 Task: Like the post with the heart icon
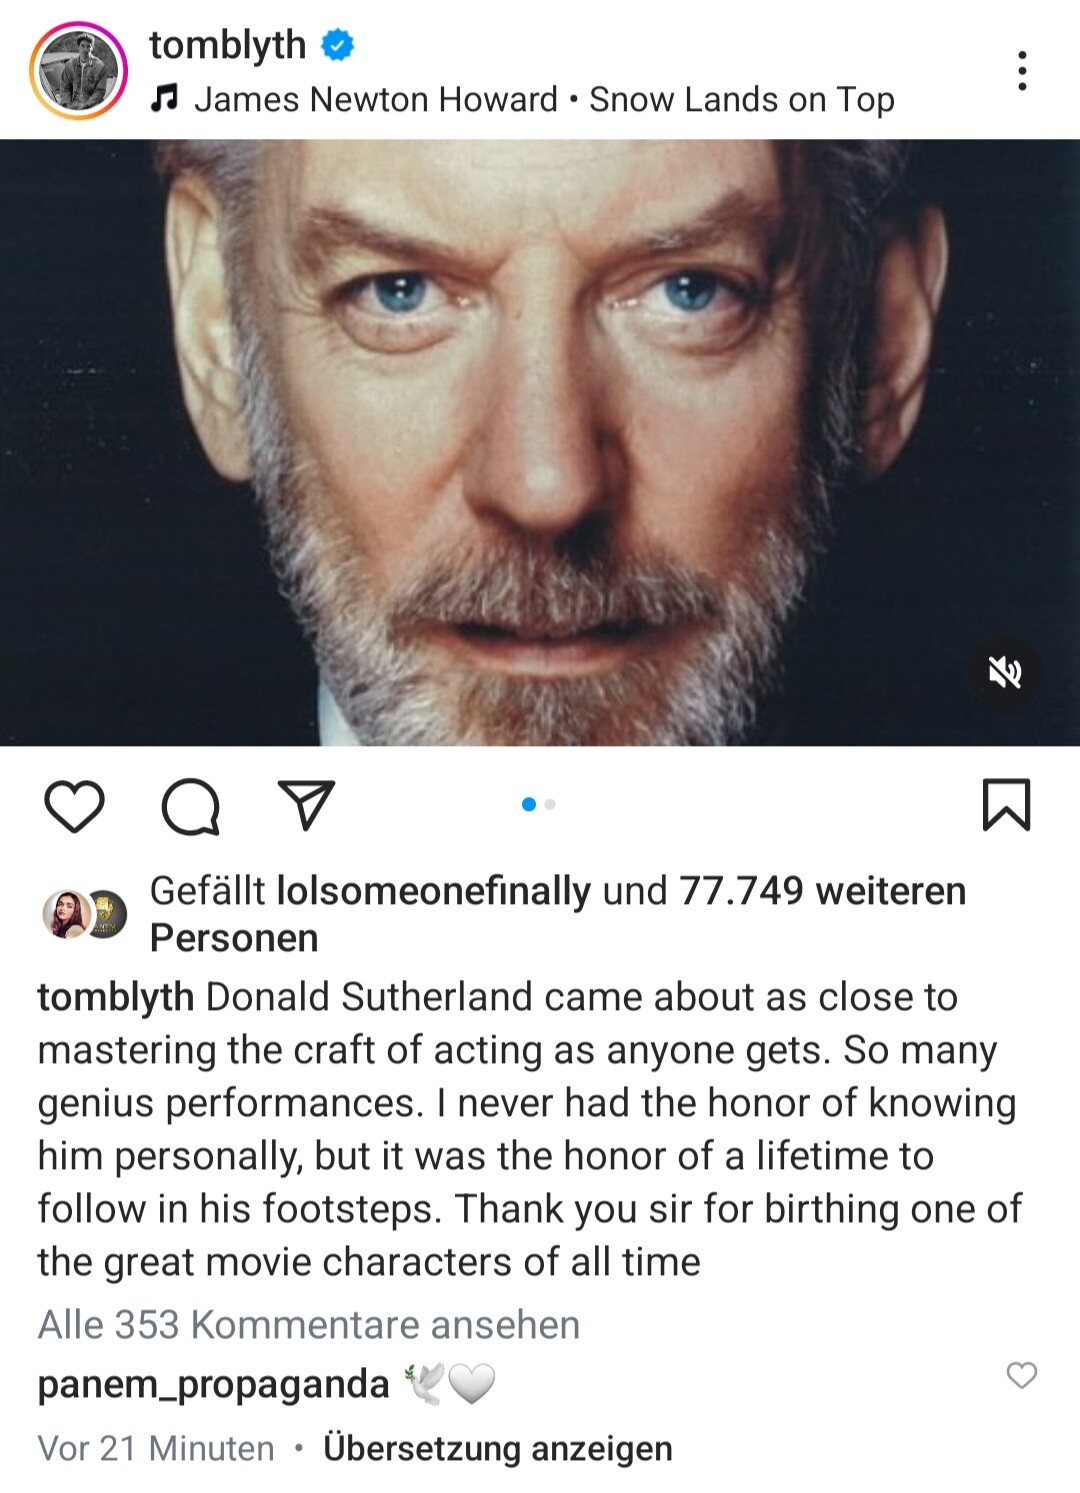point(75,806)
